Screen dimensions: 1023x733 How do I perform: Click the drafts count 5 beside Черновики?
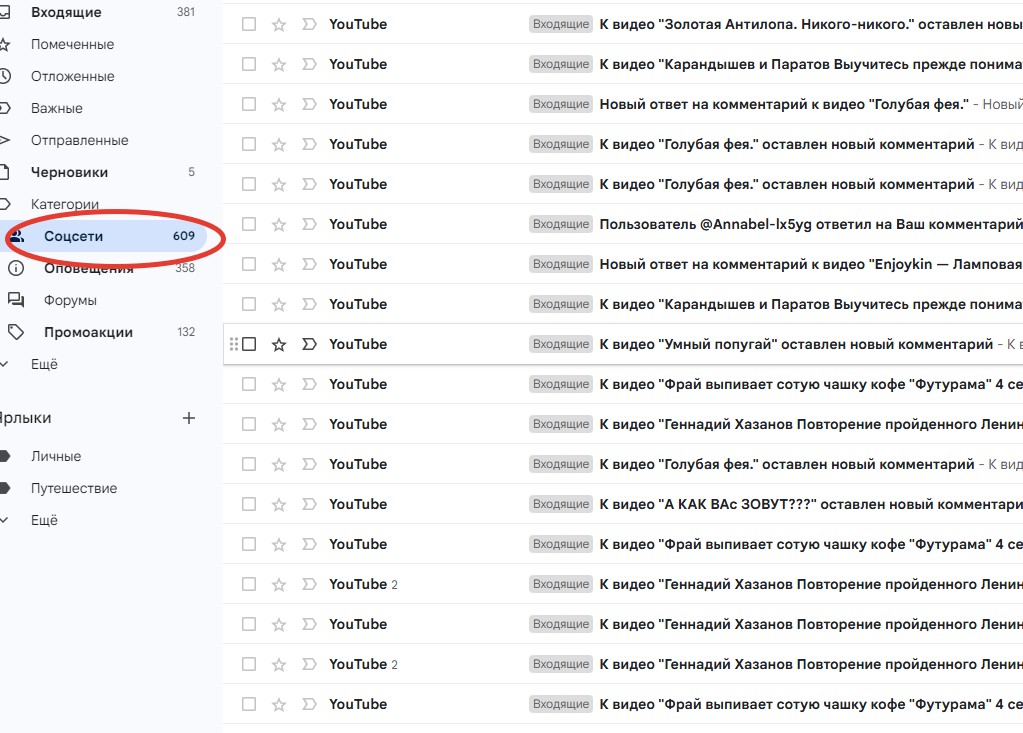(191, 172)
